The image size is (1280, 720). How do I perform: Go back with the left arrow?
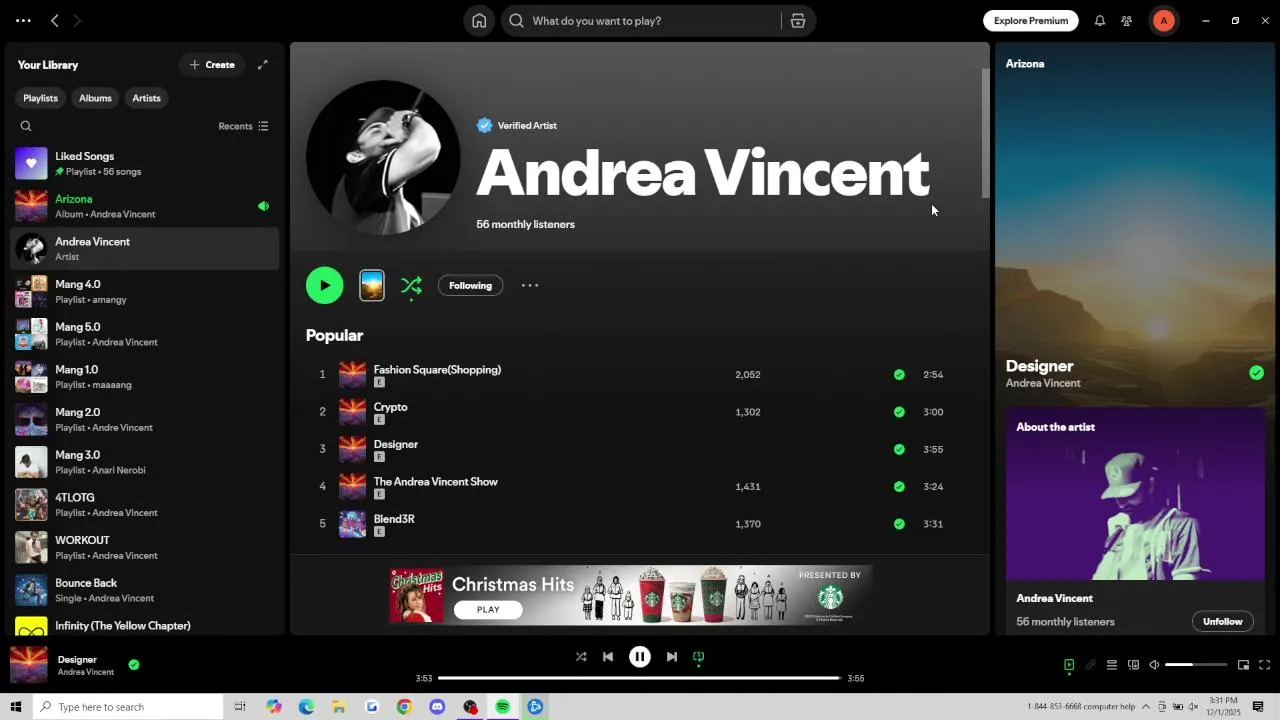point(55,21)
